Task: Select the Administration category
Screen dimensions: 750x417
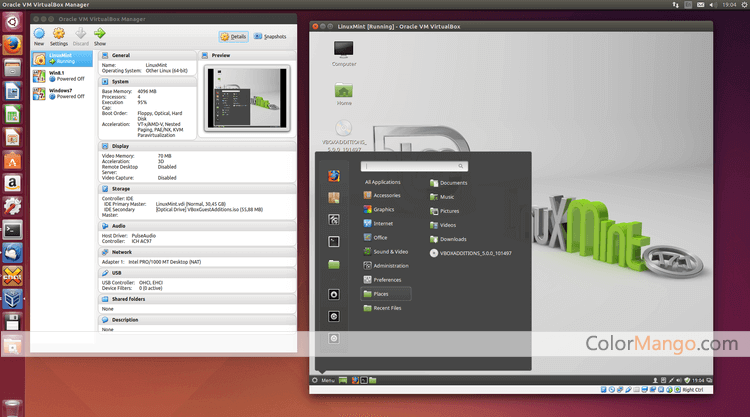Action: click(x=386, y=265)
